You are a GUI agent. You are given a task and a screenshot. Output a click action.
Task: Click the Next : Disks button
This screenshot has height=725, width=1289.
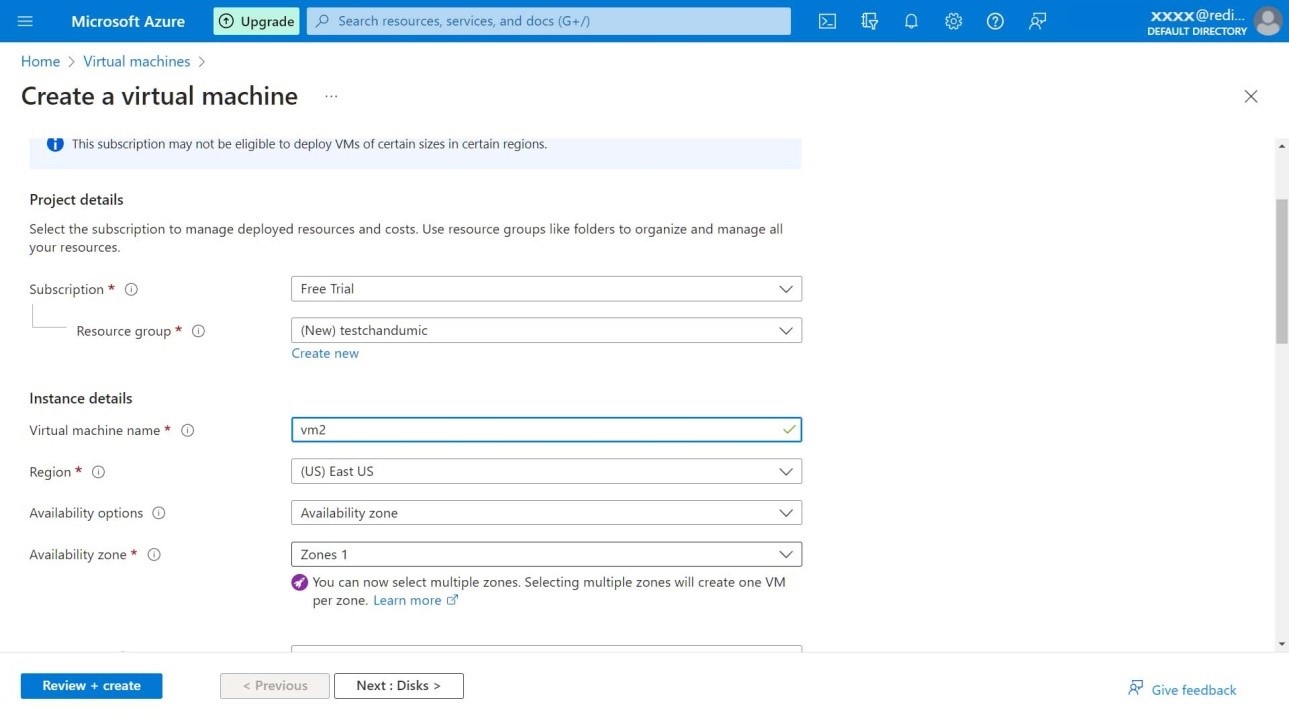pyautogui.click(x=398, y=686)
